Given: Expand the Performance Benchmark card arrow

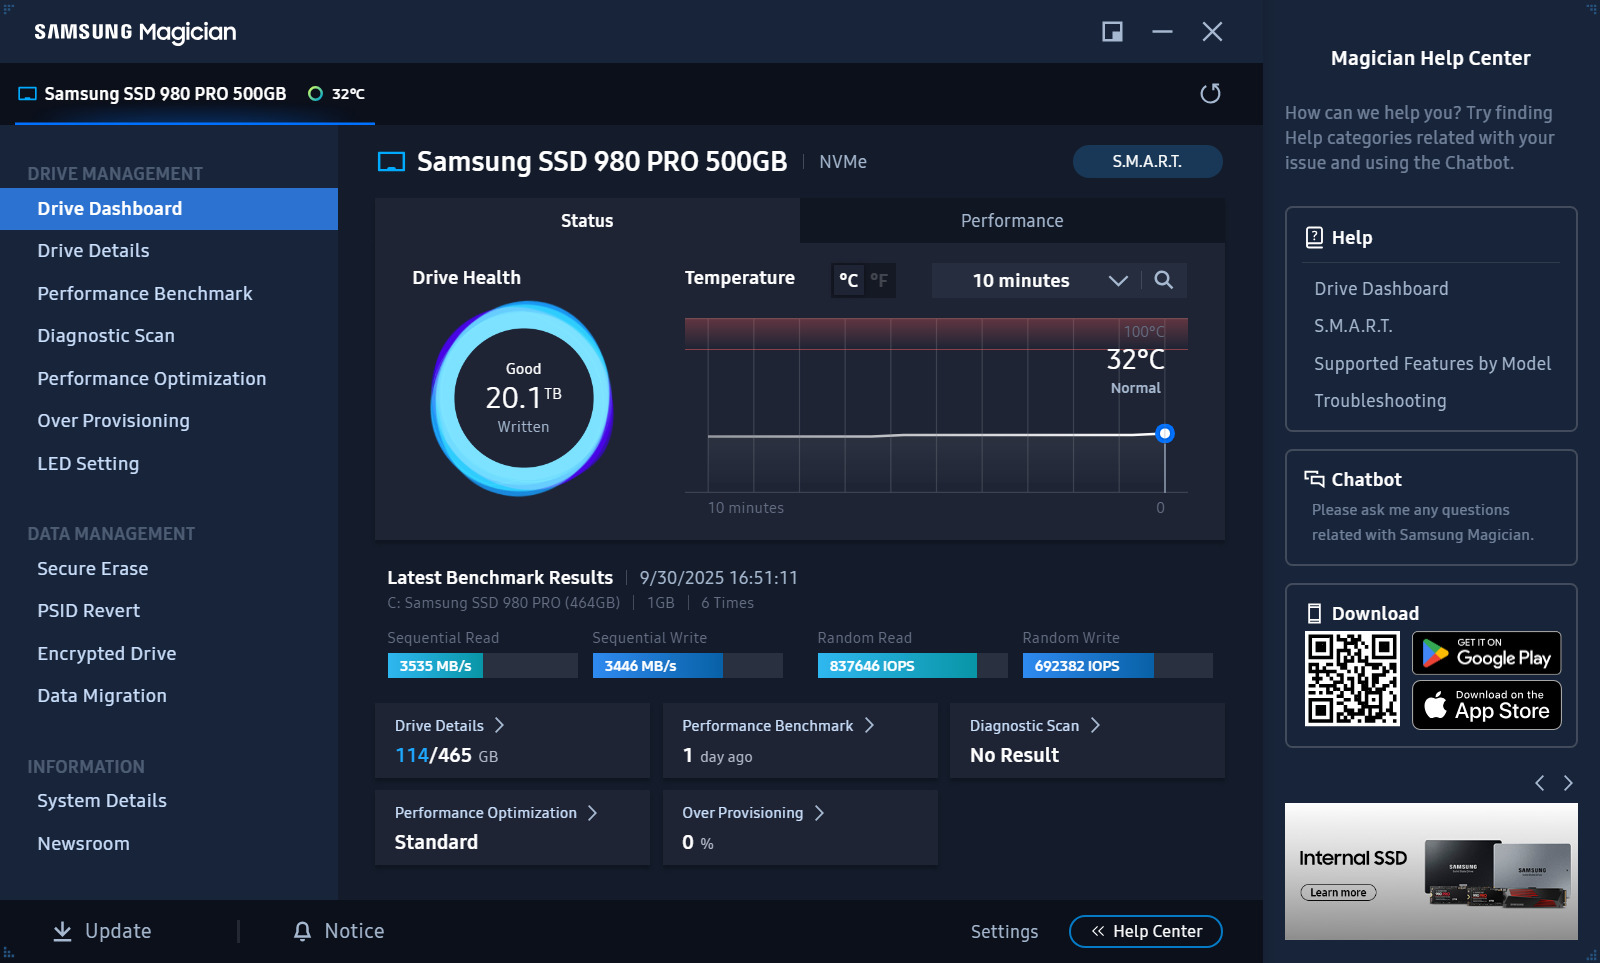Looking at the screenshot, I should pos(869,725).
